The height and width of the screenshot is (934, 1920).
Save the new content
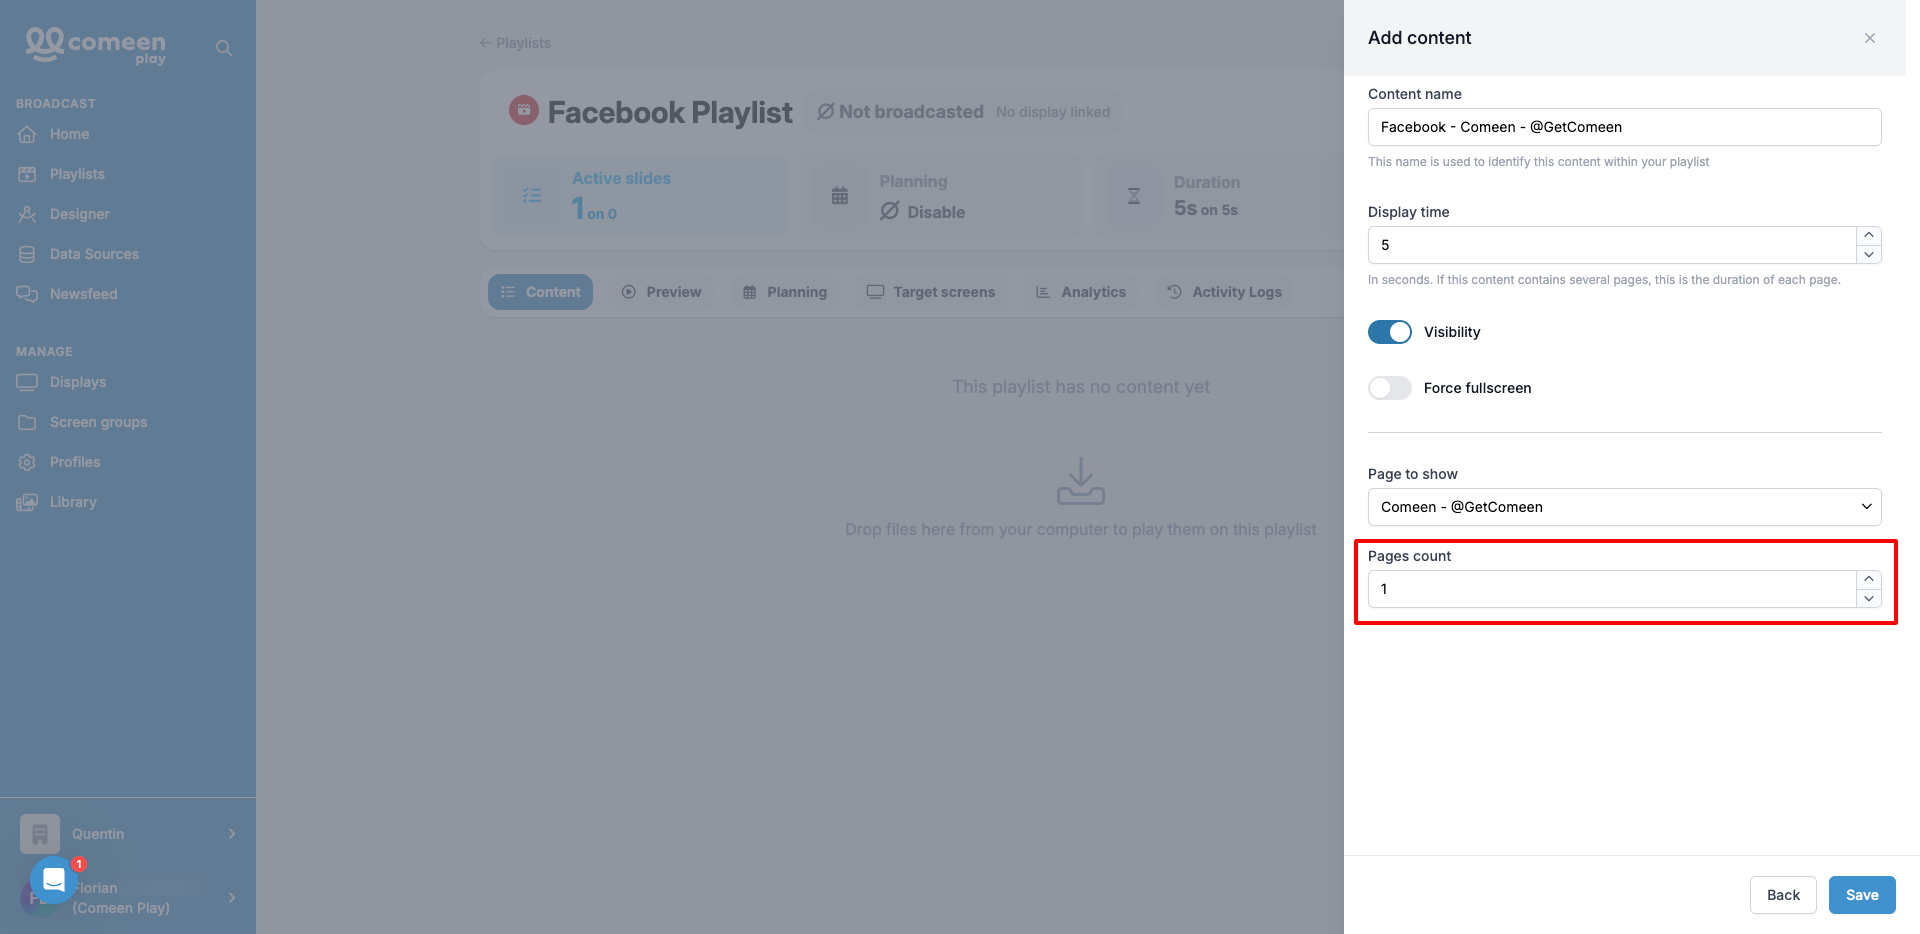coord(1862,895)
